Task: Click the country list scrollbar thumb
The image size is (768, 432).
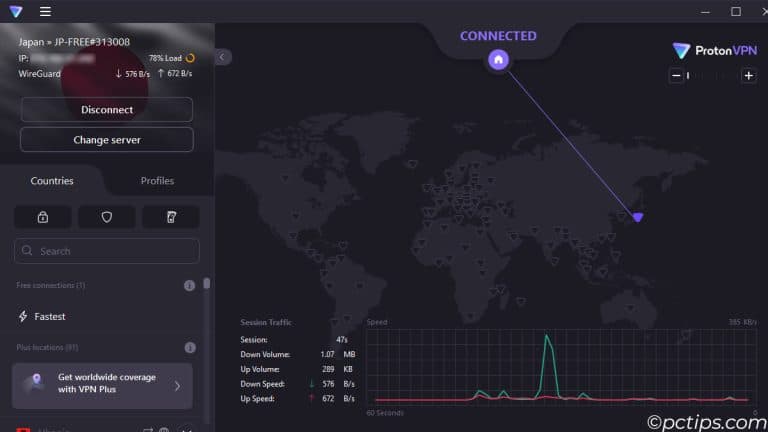Action: coord(207,284)
